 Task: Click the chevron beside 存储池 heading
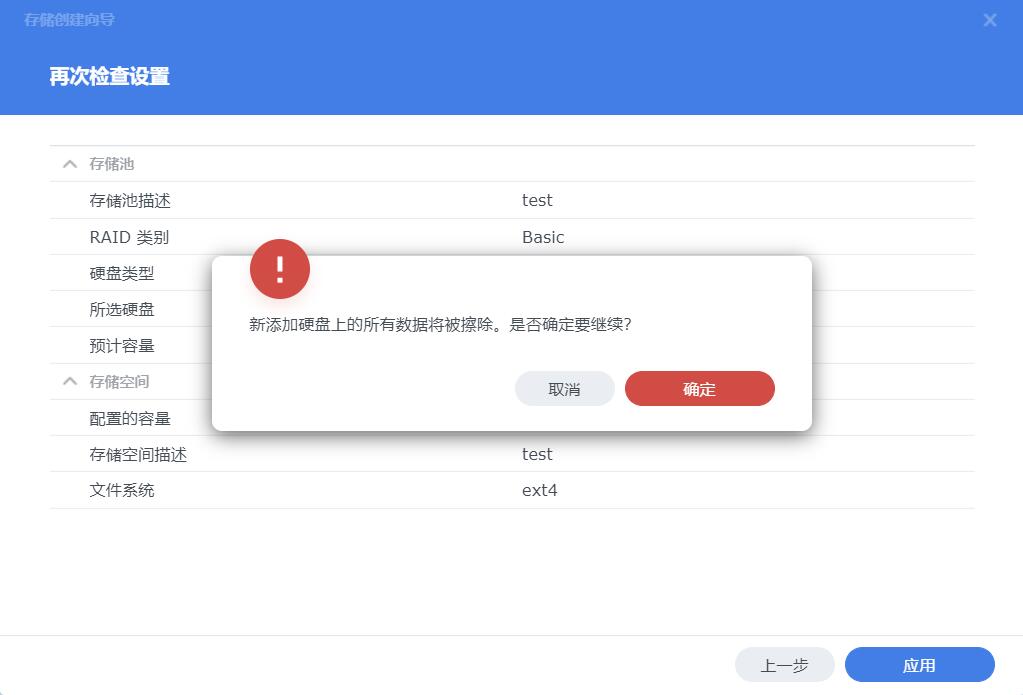click(x=69, y=163)
